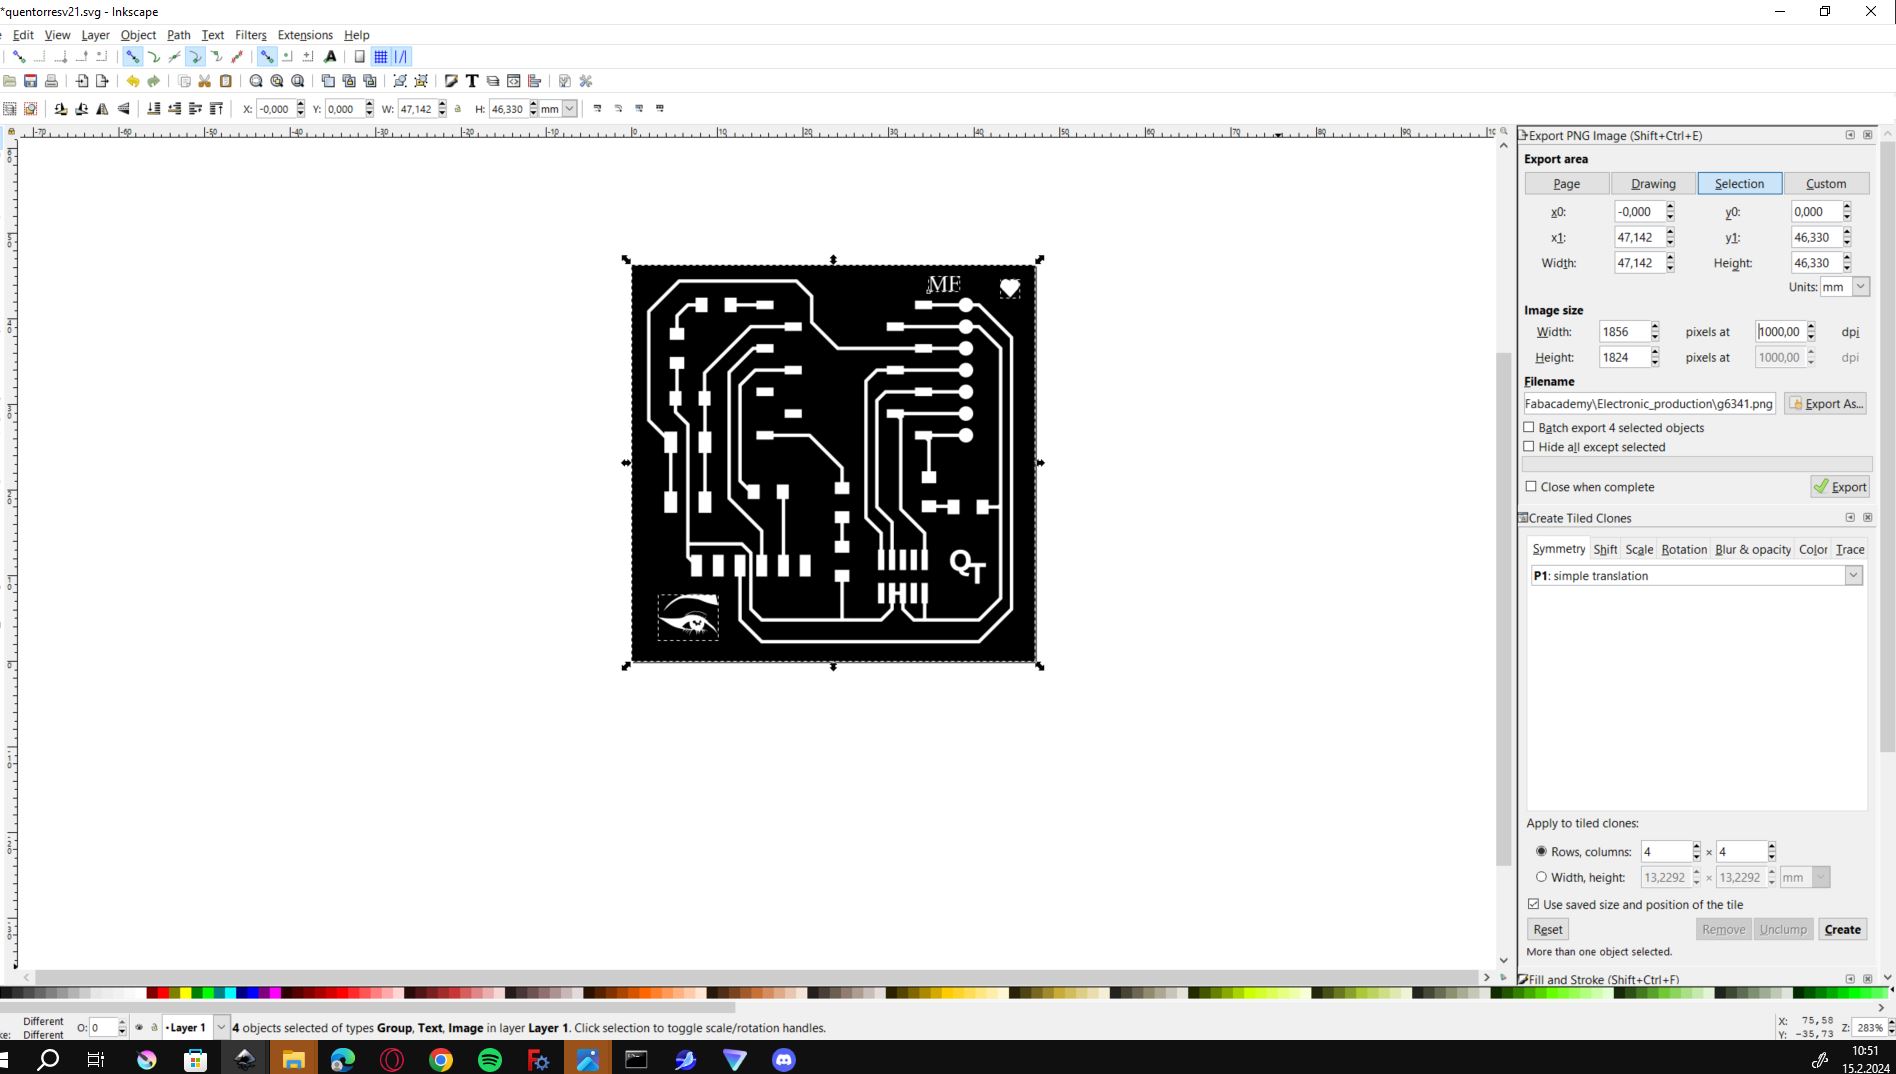Toggle snapping to grids
The image size is (1896, 1074).
click(x=381, y=57)
